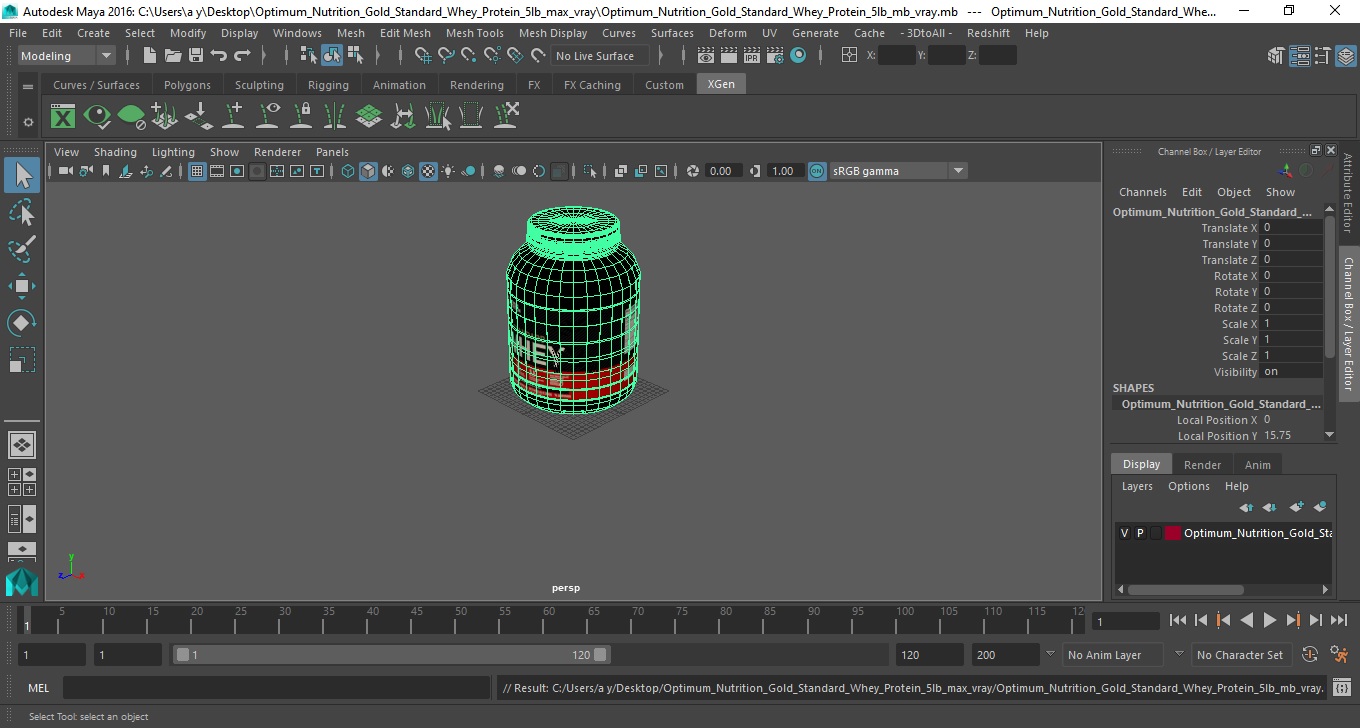Activate the Paint Selection tool
Screen dimensions: 1360x728
(22, 248)
